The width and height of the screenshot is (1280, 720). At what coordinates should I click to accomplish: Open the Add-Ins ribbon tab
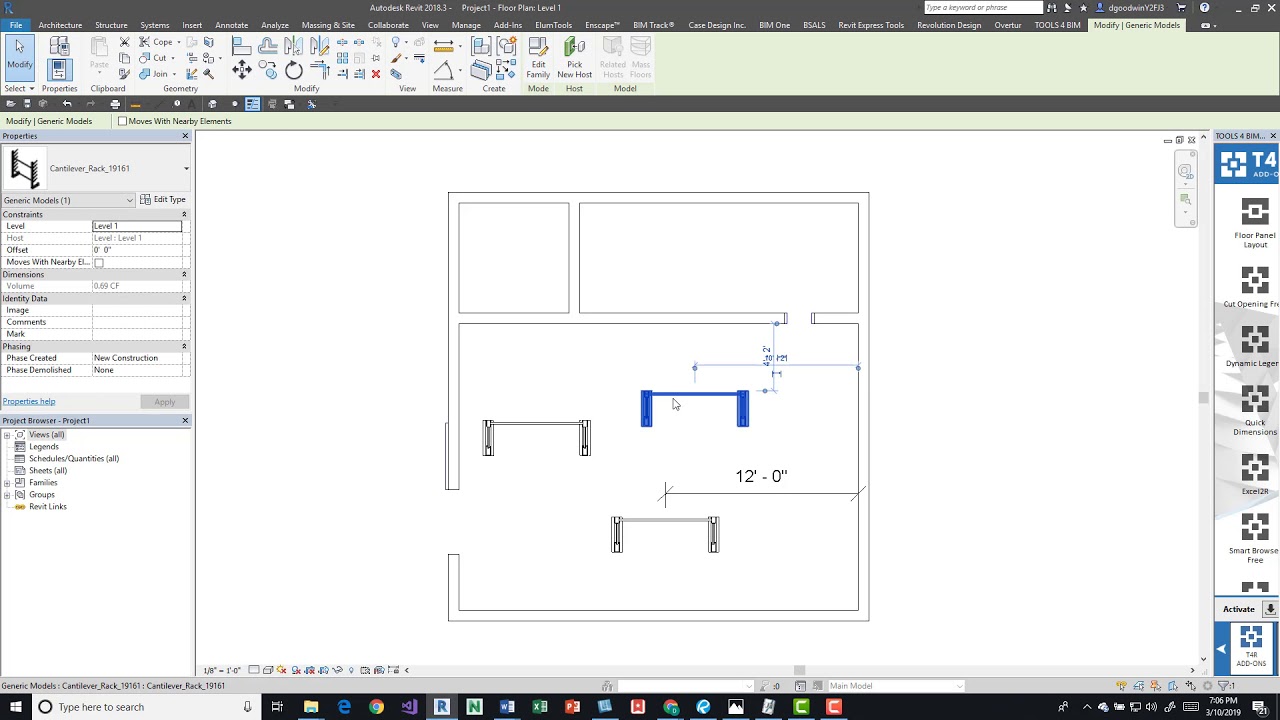[507, 25]
